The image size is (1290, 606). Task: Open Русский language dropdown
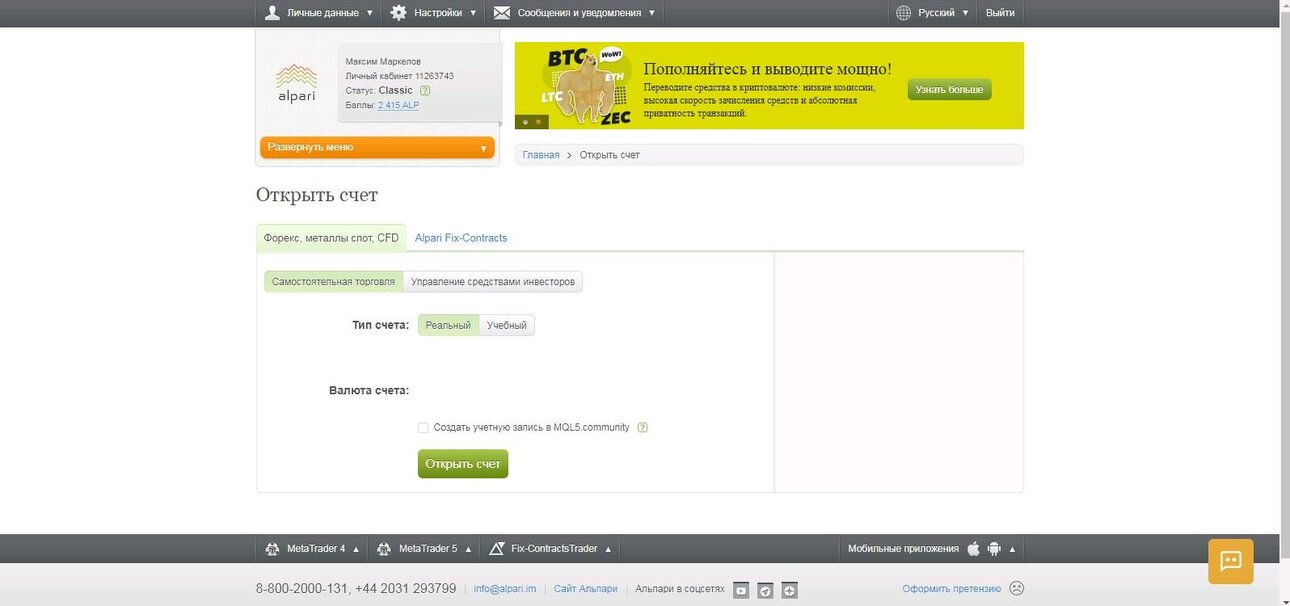[932, 13]
